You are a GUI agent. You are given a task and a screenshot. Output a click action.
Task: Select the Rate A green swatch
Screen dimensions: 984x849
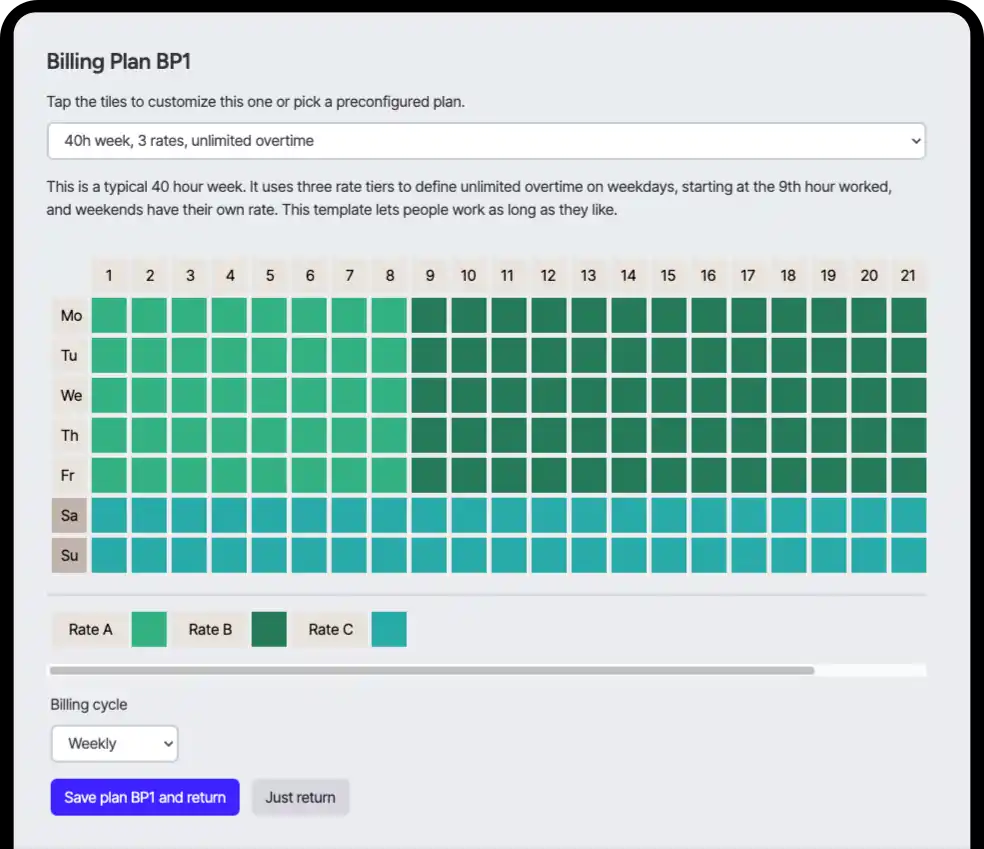[149, 630]
